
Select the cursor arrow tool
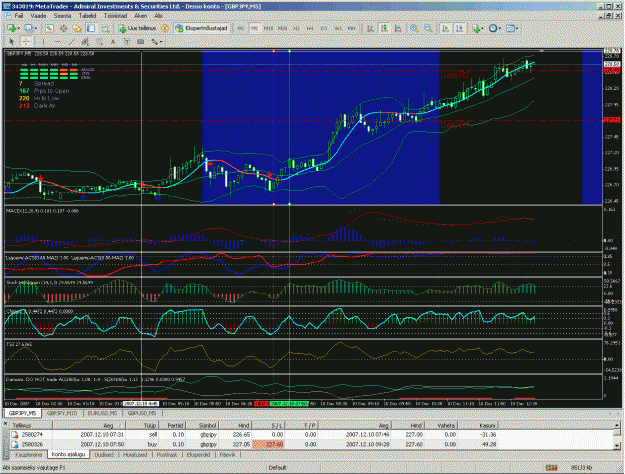(11, 41)
